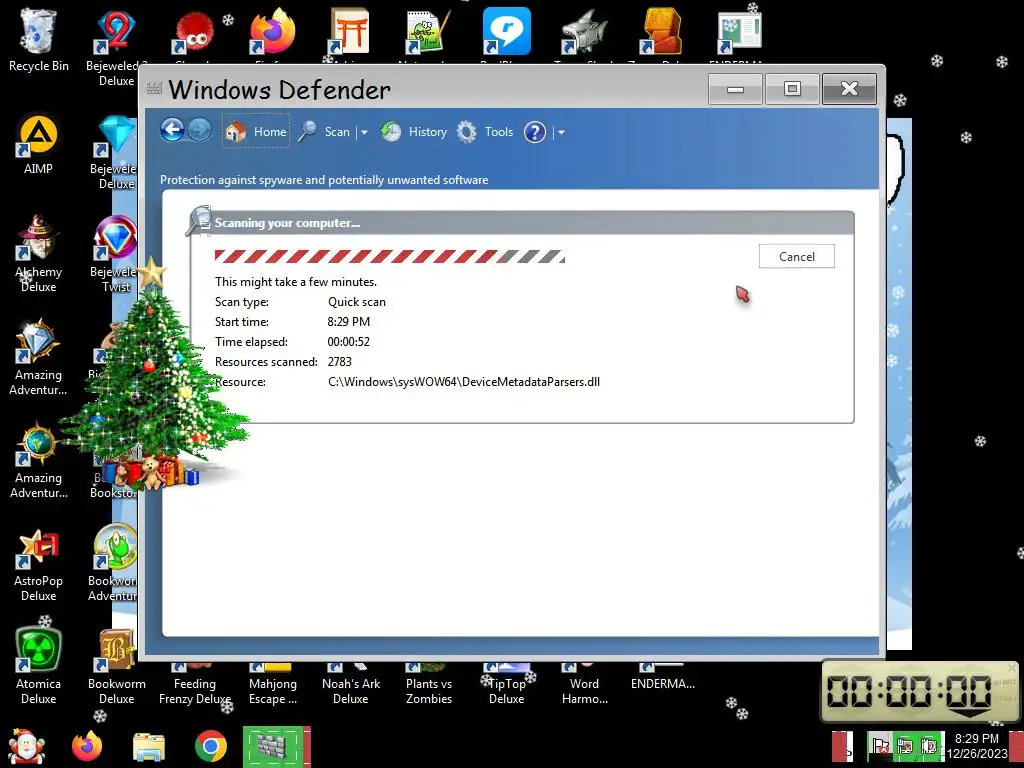Click the Action Center flag tray icon
This screenshot has height=768, width=1024.
pyautogui.click(x=881, y=746)
